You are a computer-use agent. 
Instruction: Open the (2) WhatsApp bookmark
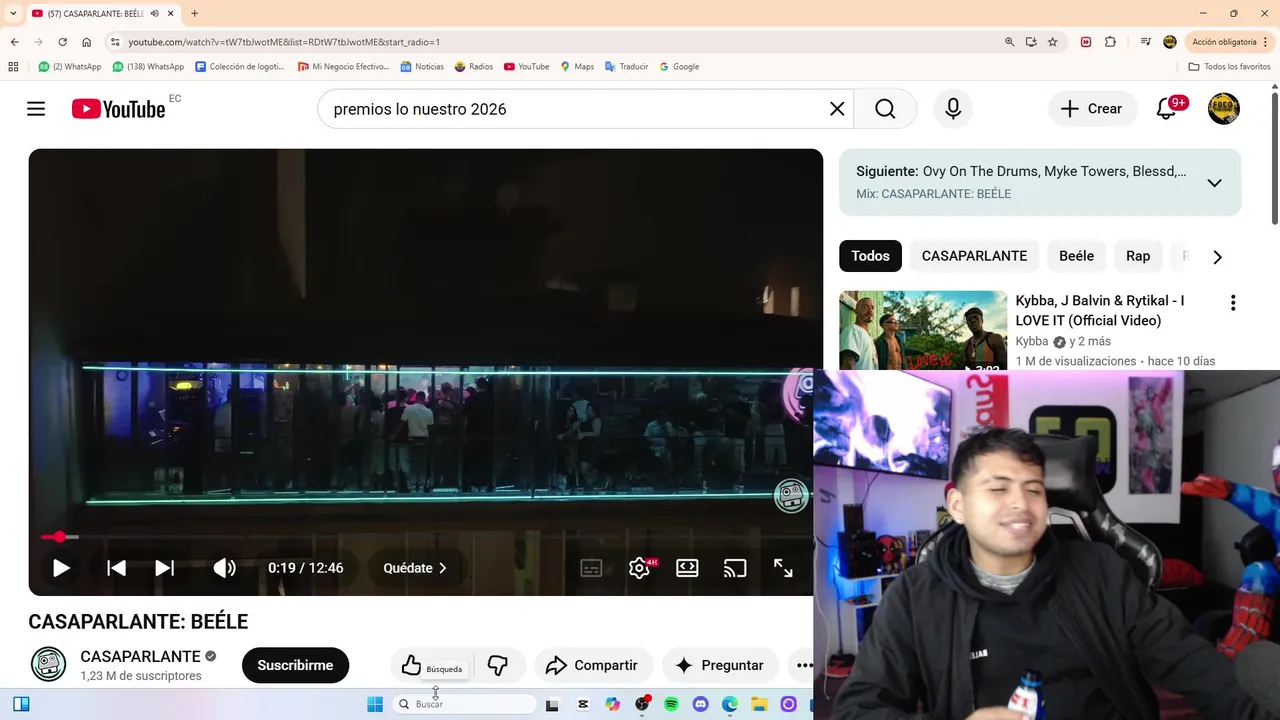[x=70, y=67]
